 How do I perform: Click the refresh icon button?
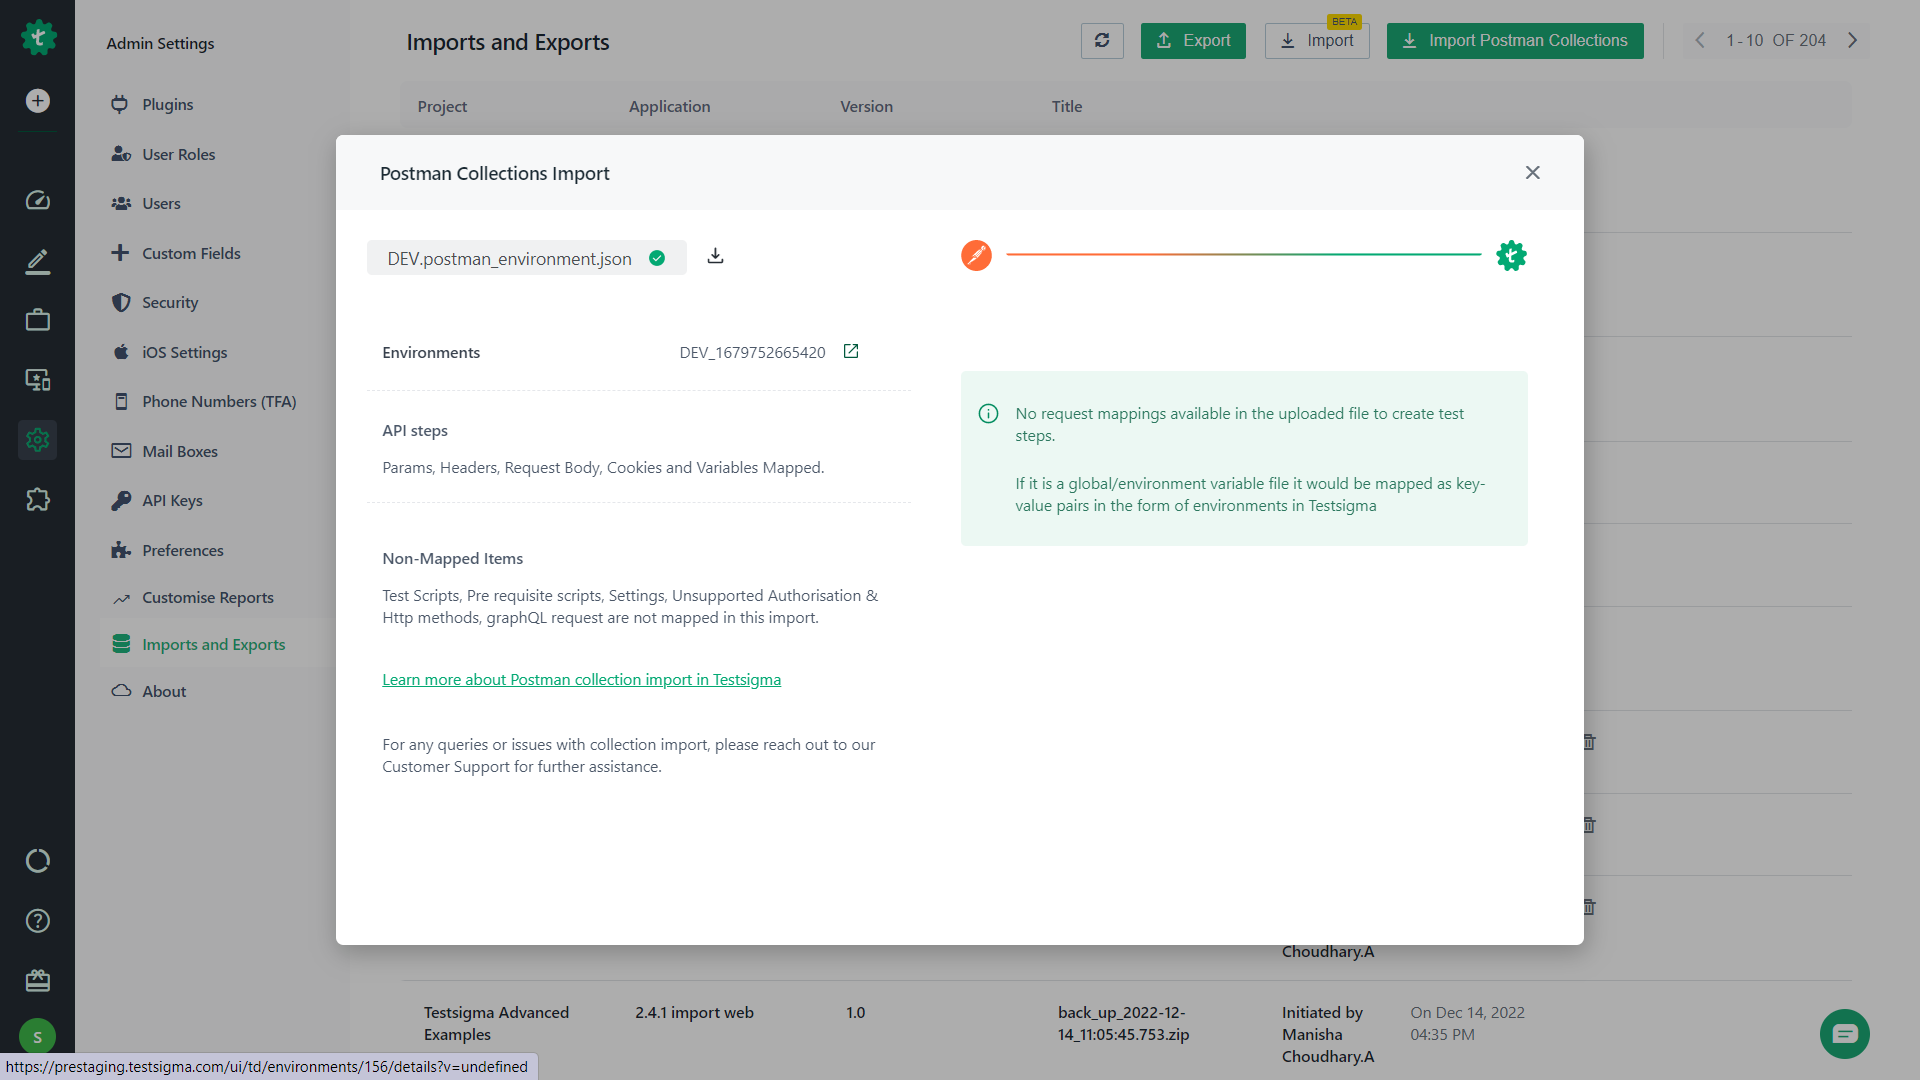coord(1102,41)
